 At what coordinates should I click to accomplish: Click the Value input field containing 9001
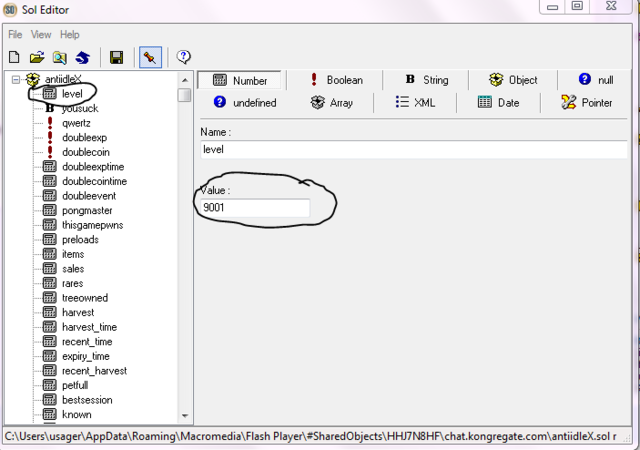click(255, 208)
